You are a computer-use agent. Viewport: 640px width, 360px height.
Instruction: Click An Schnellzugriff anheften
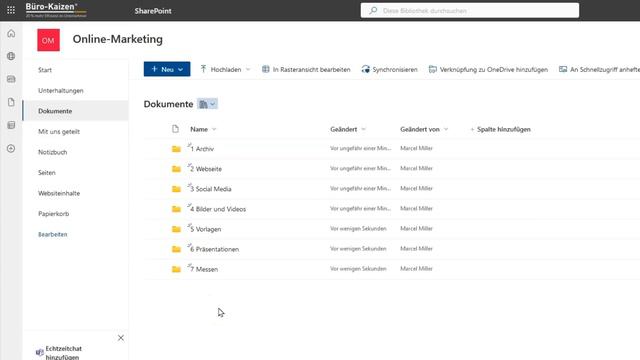(599, 69)
